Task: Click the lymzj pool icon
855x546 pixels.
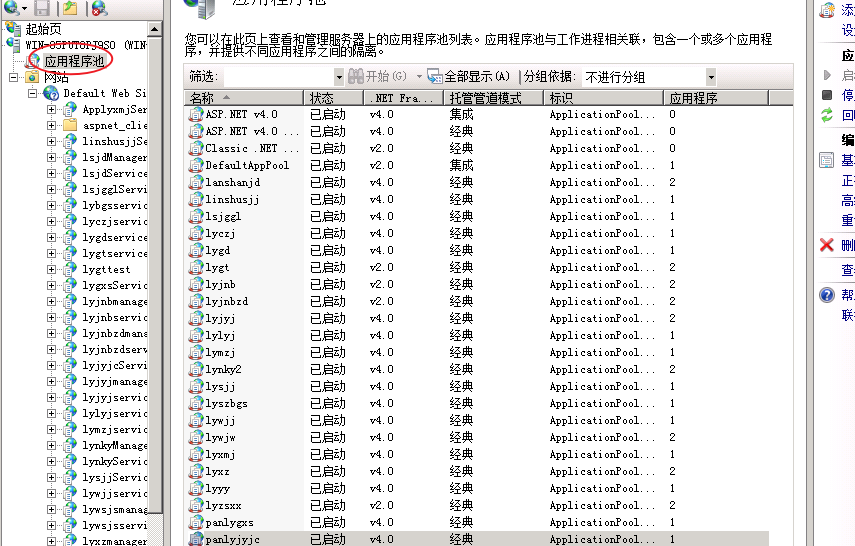Action: pos(196,352)
